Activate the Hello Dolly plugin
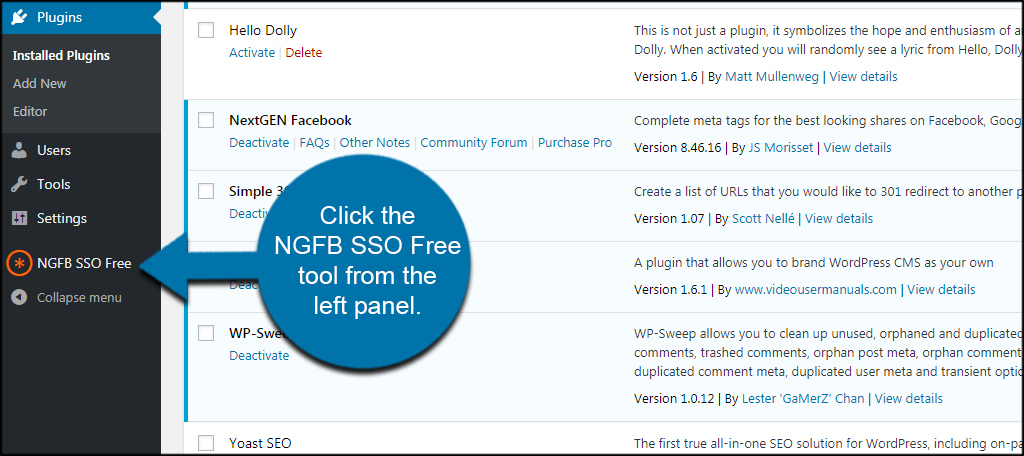Image resolution: width=1024 pixels, height=456 pixels. click(252, 53)
